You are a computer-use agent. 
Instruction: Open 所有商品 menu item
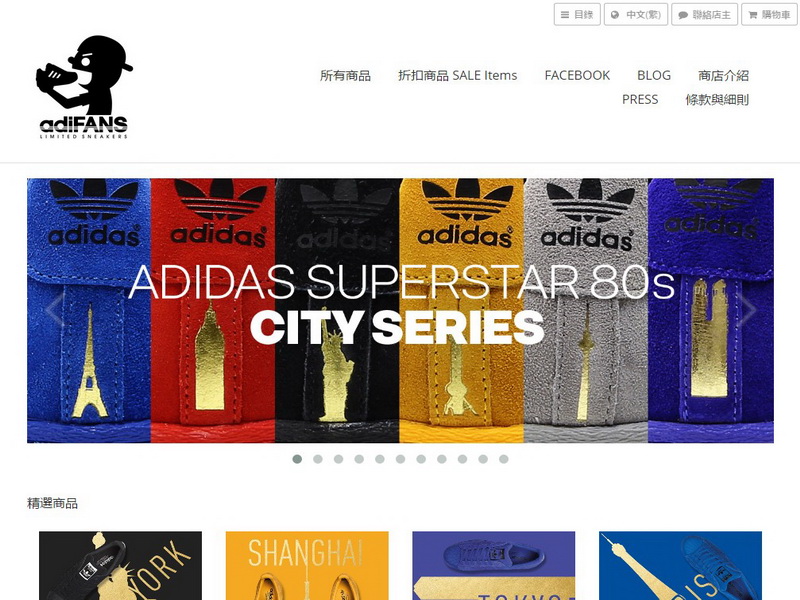pos(345,76)
